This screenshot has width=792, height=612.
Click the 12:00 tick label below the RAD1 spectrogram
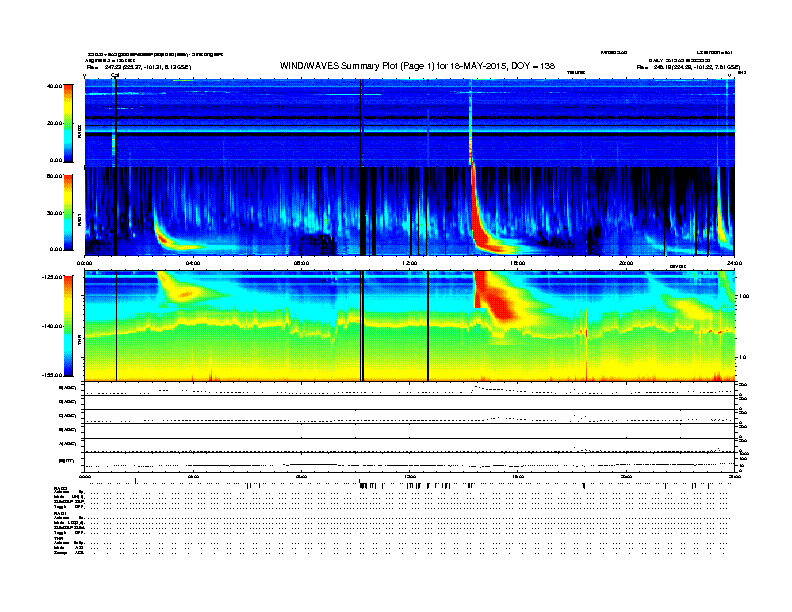click(x=409, y=263)
